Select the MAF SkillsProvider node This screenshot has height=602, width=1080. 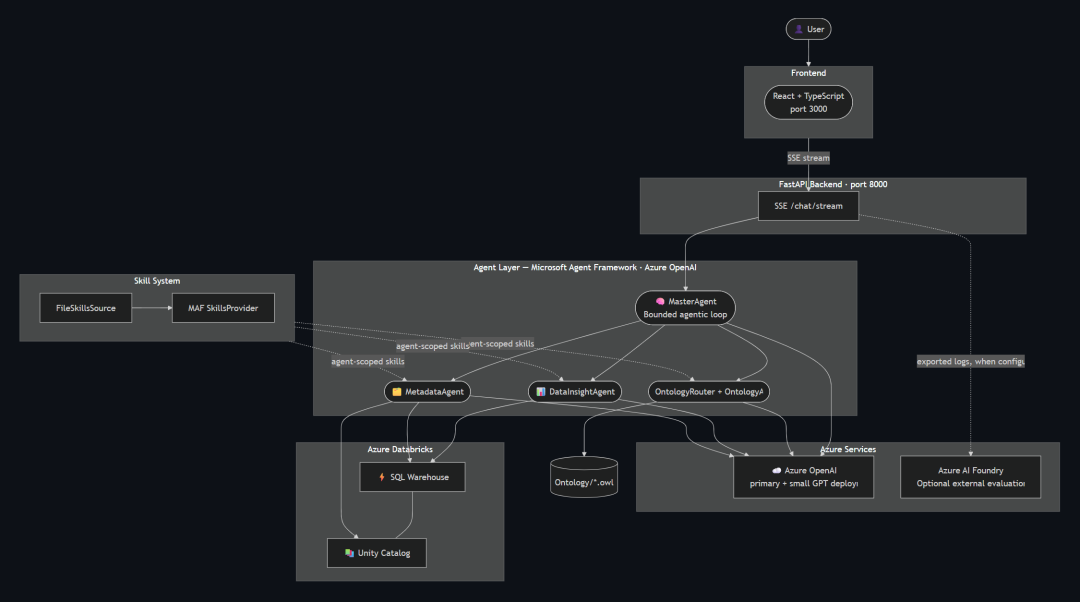[223, 308]
